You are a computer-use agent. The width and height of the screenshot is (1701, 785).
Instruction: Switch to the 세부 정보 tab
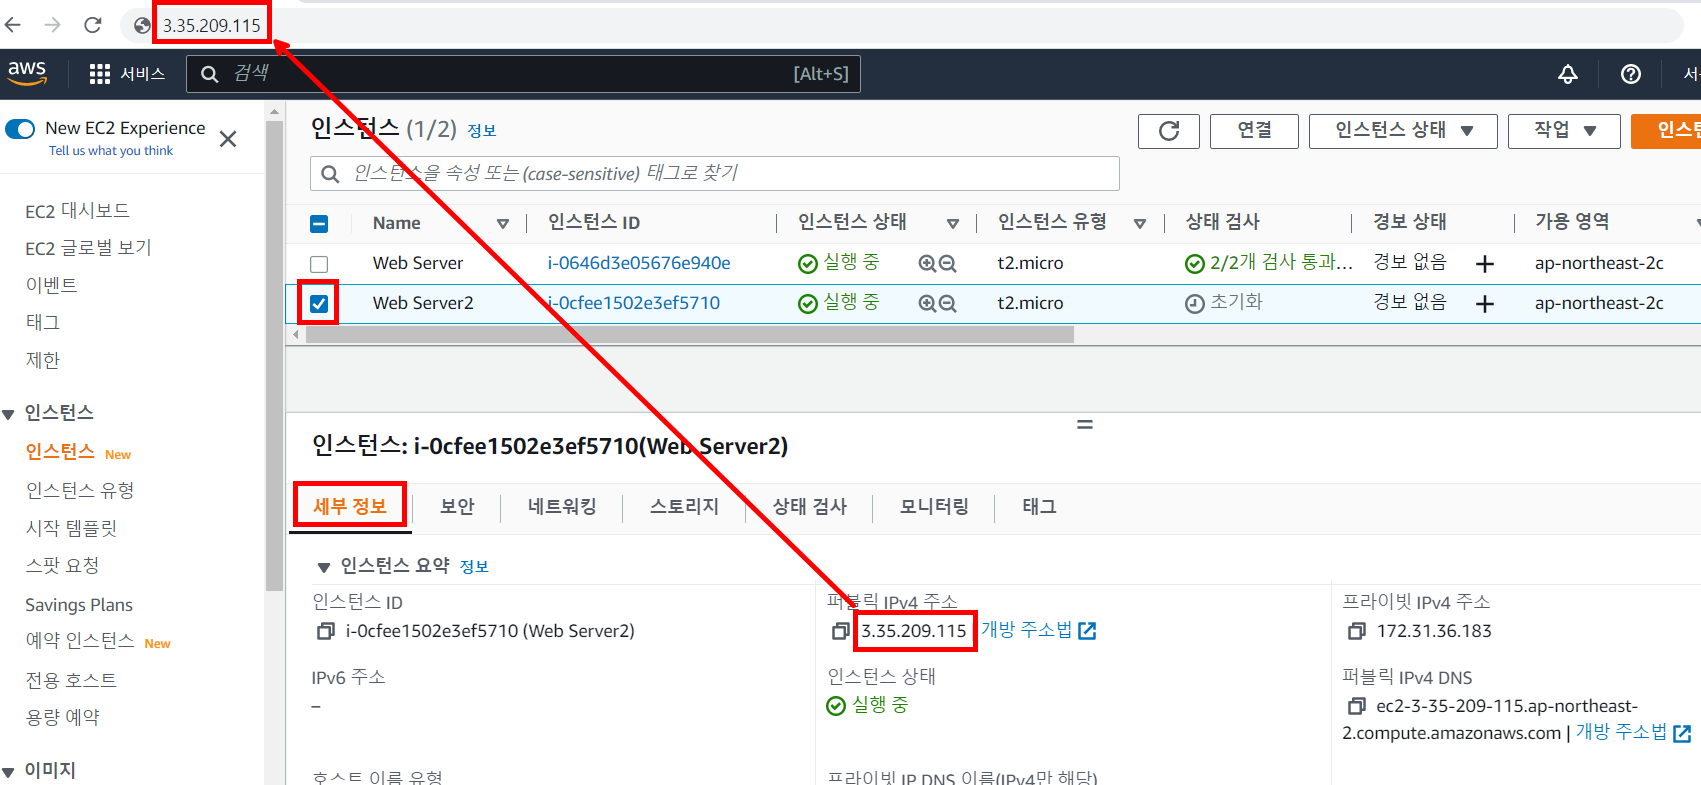click(350, 507)
